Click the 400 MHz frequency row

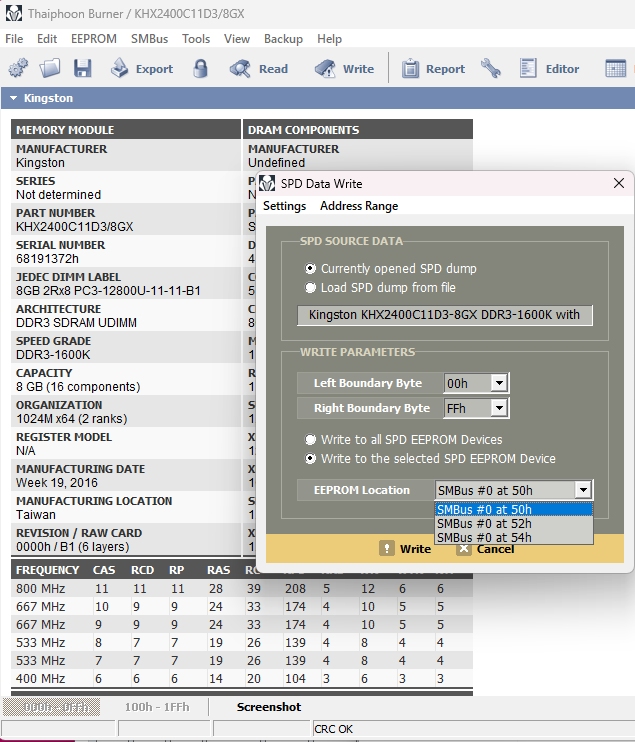click(241, 679)
